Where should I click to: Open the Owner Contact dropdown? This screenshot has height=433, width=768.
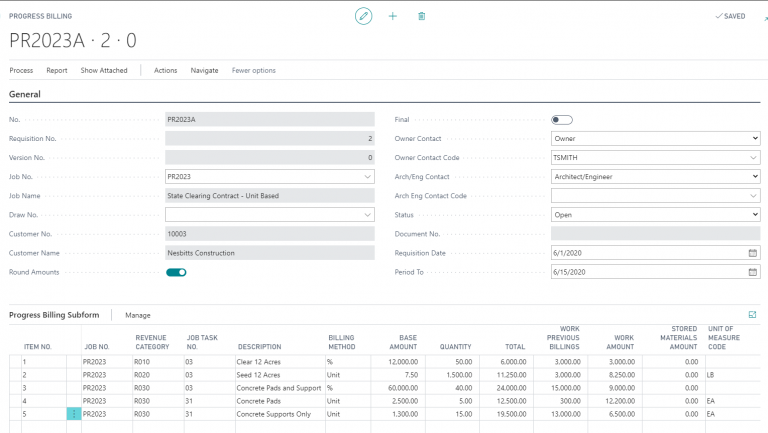[x=753, y=139]
